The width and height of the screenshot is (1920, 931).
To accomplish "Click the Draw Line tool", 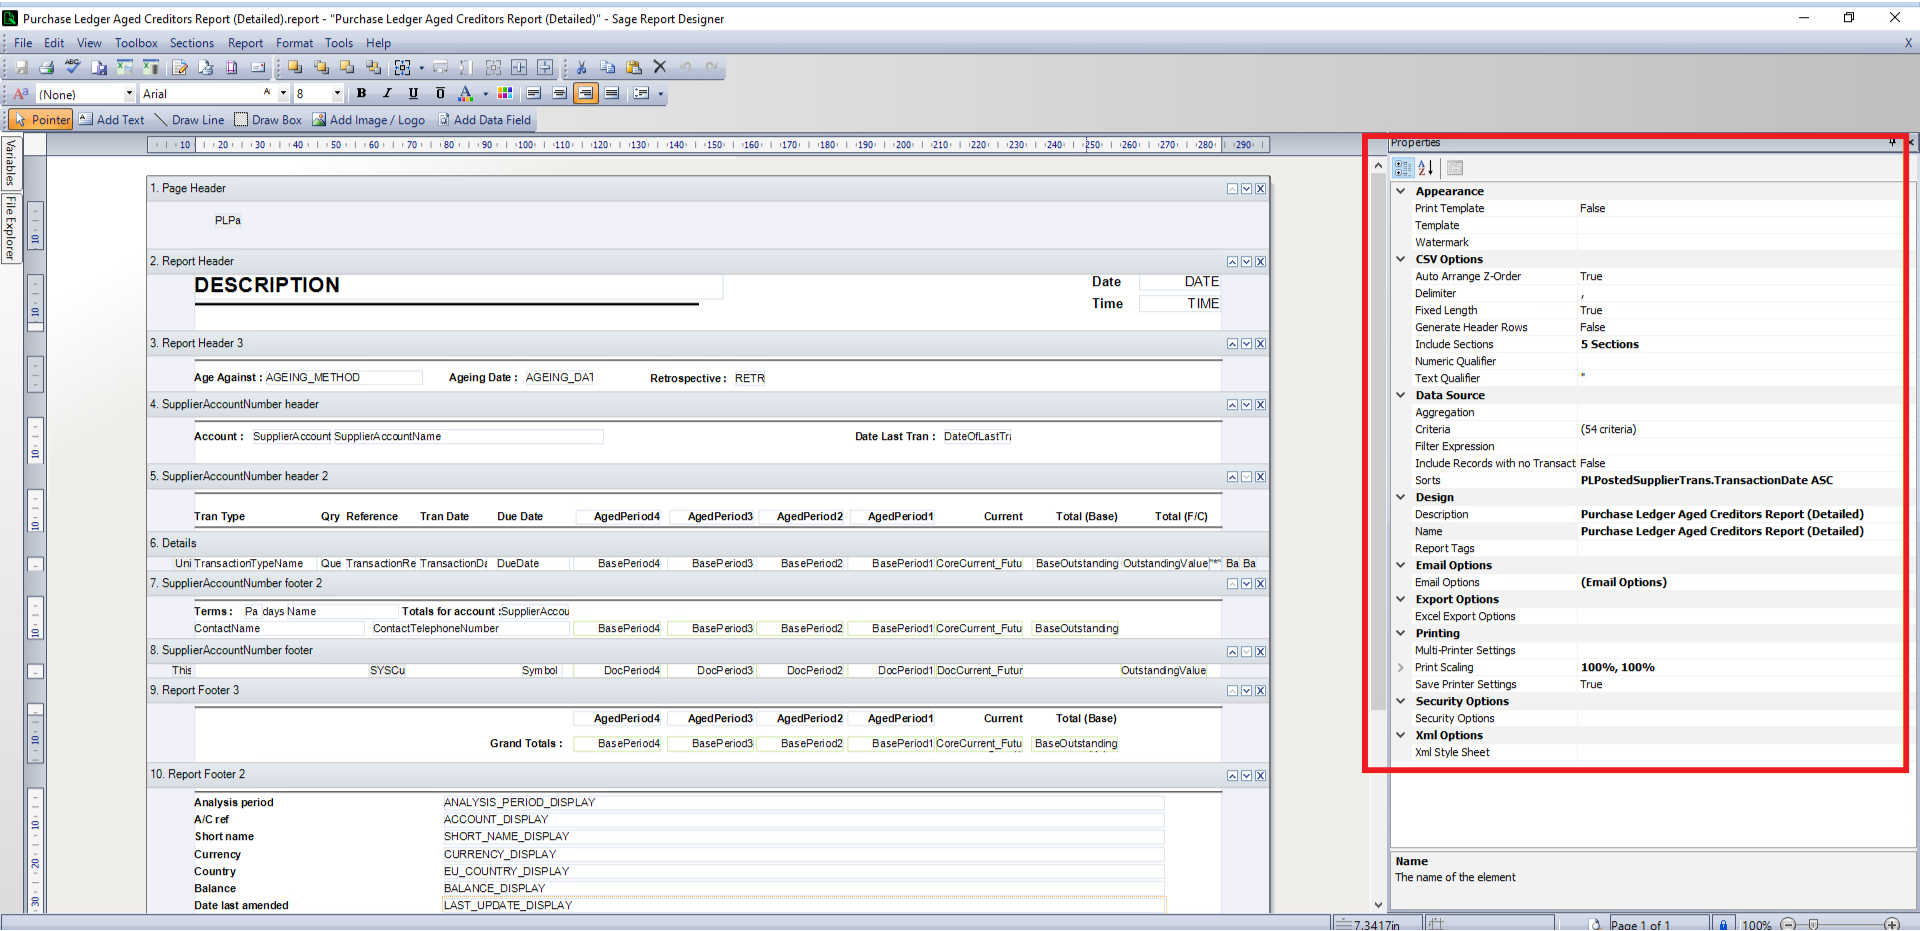I will coord(189,120).
